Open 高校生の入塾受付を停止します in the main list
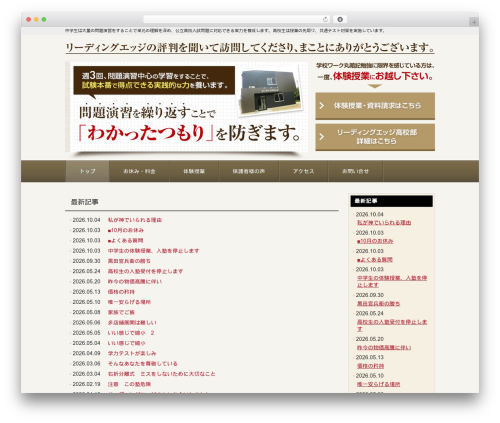The width and height of the screenshot is (500, 423). click(145, 271)
